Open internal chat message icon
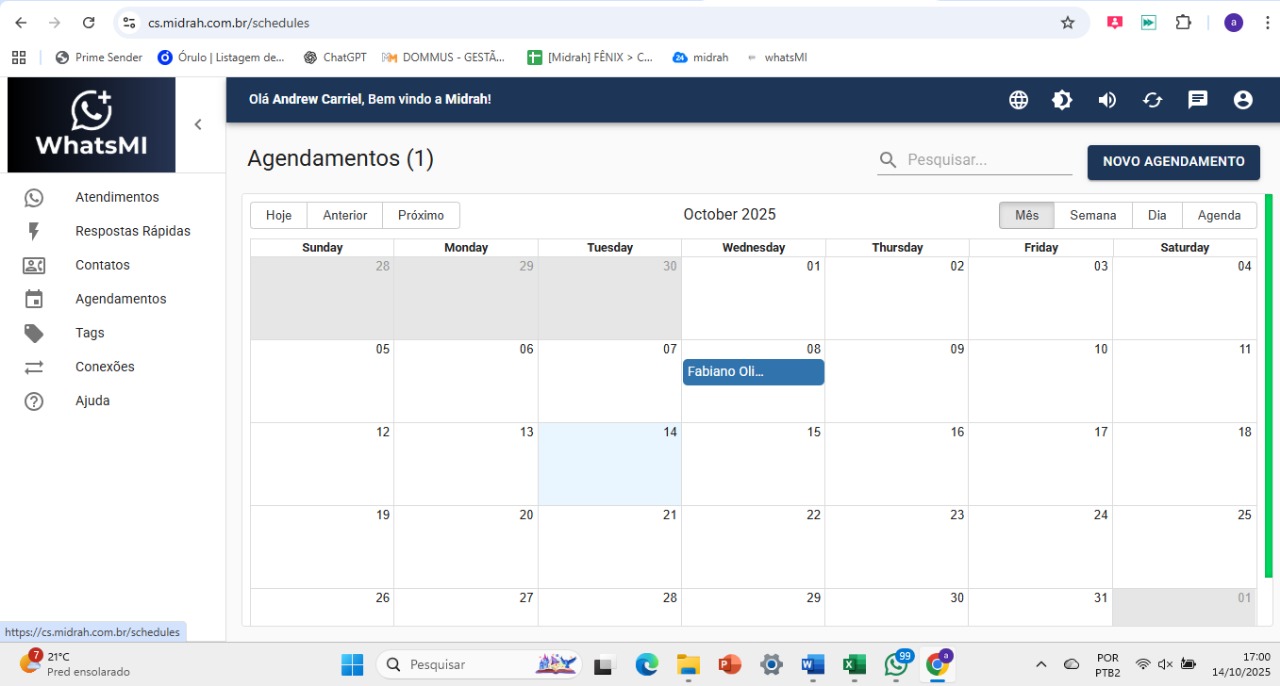This screenshot has width=1280, height=686. (1197, 100)
